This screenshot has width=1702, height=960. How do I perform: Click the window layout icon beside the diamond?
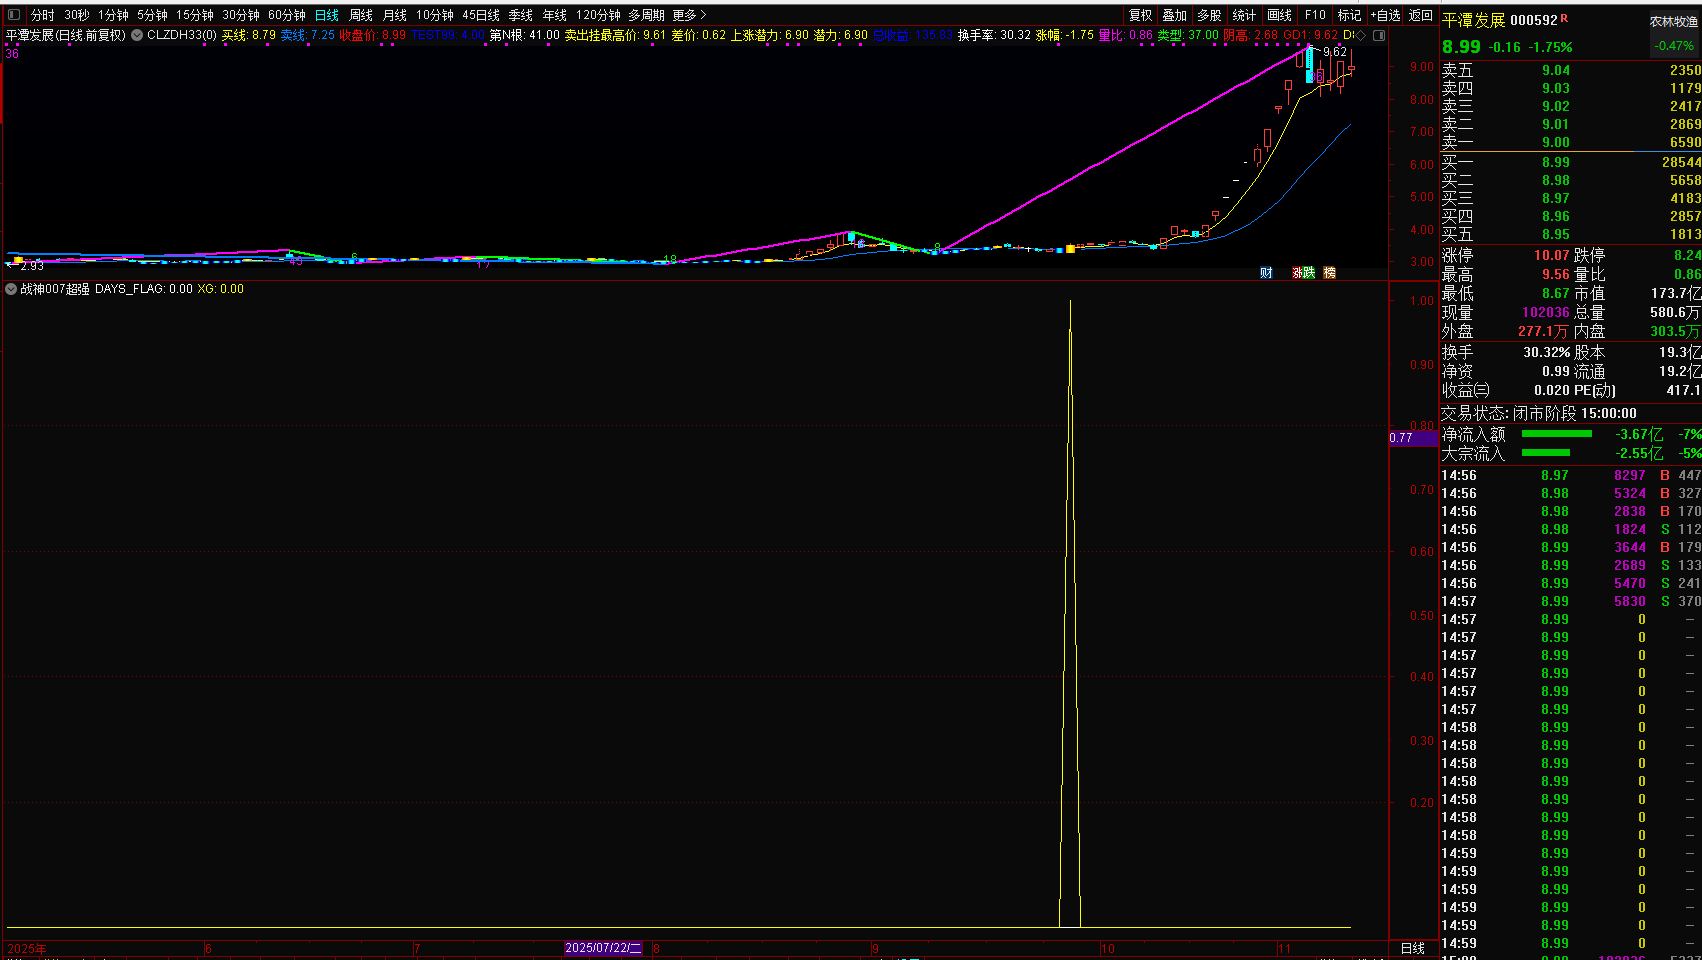pyautogui.click(x=1379, y=35)
